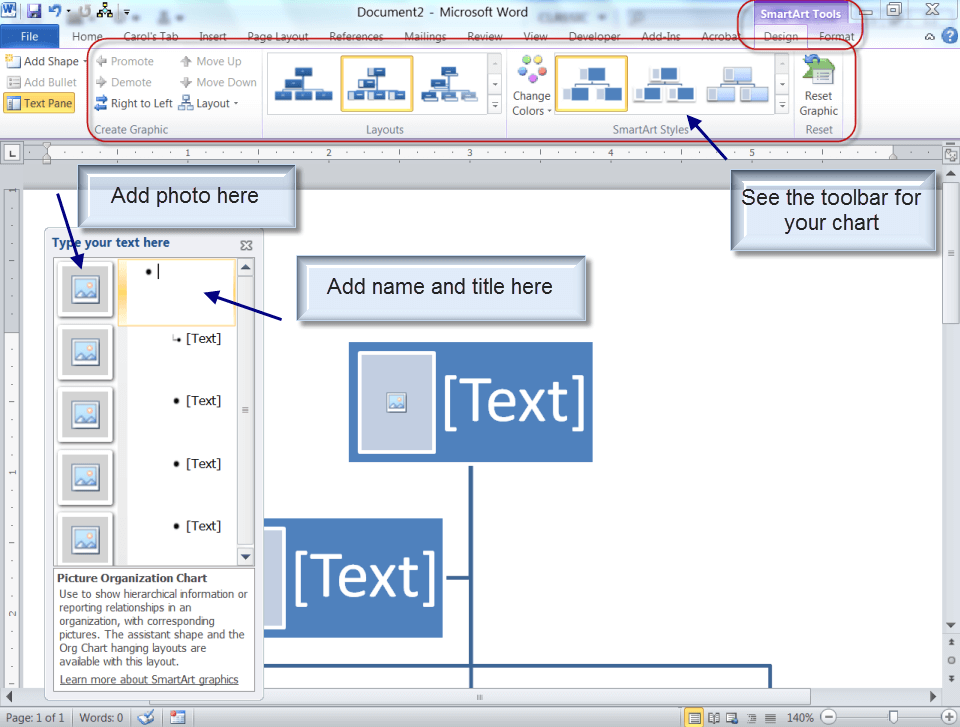Click Reset Graphic in the ribbon

tap(818, 85)
